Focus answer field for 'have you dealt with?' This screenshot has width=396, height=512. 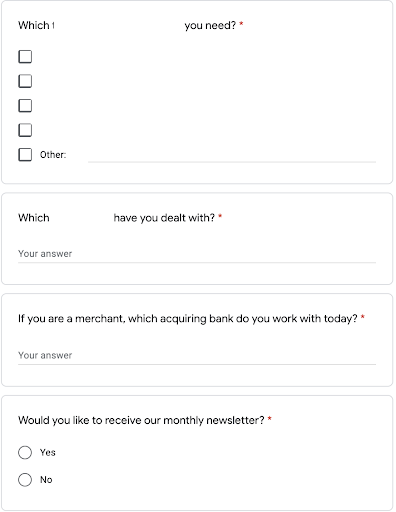click(x=197, y=254)
